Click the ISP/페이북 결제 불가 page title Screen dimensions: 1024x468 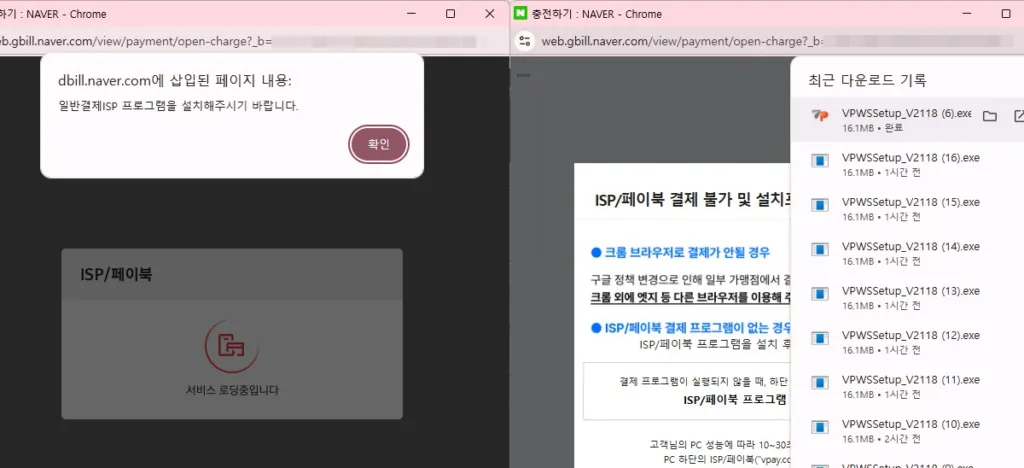click(x=693, y=199)
